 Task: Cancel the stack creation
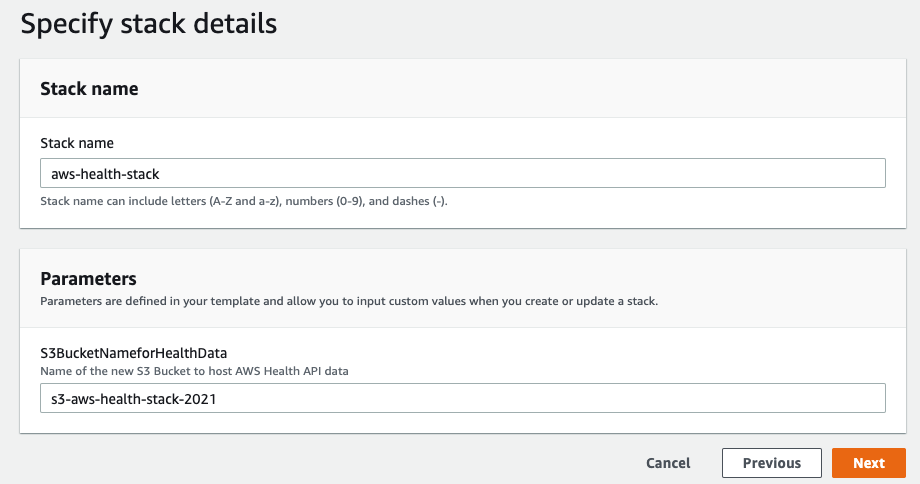[x=668, y=463]
